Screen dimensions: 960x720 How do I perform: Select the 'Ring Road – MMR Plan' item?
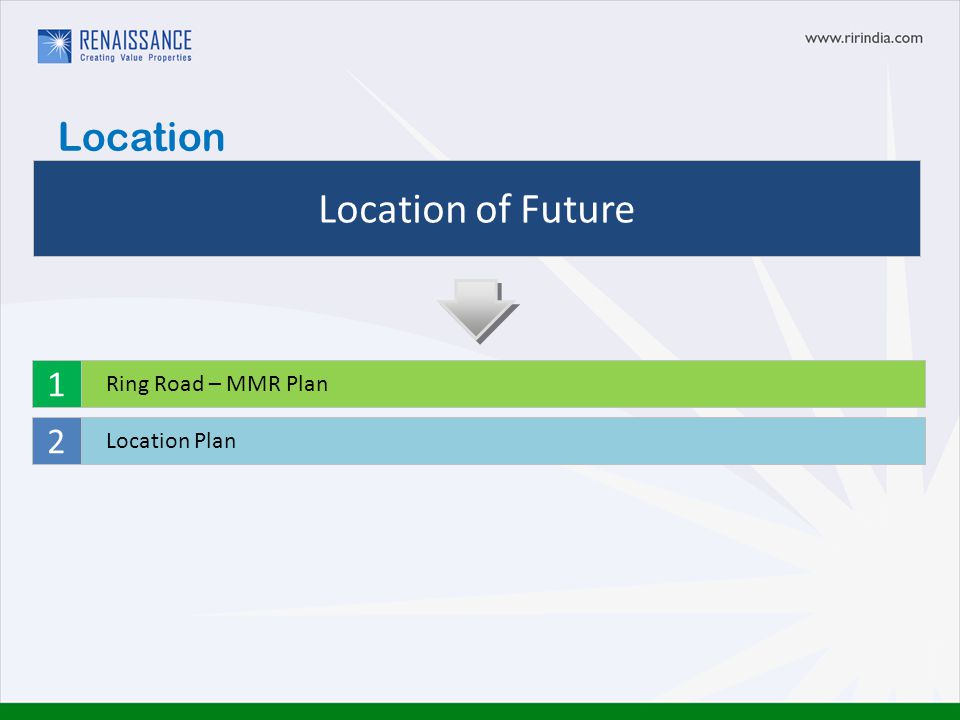pos(503,384)
